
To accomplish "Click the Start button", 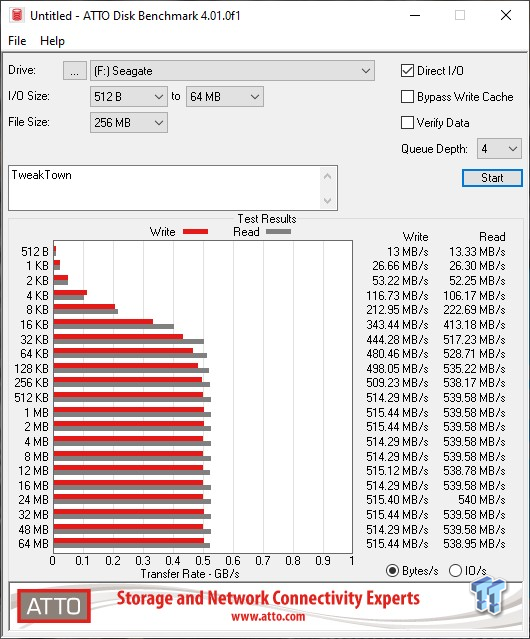I will [492, 178].
